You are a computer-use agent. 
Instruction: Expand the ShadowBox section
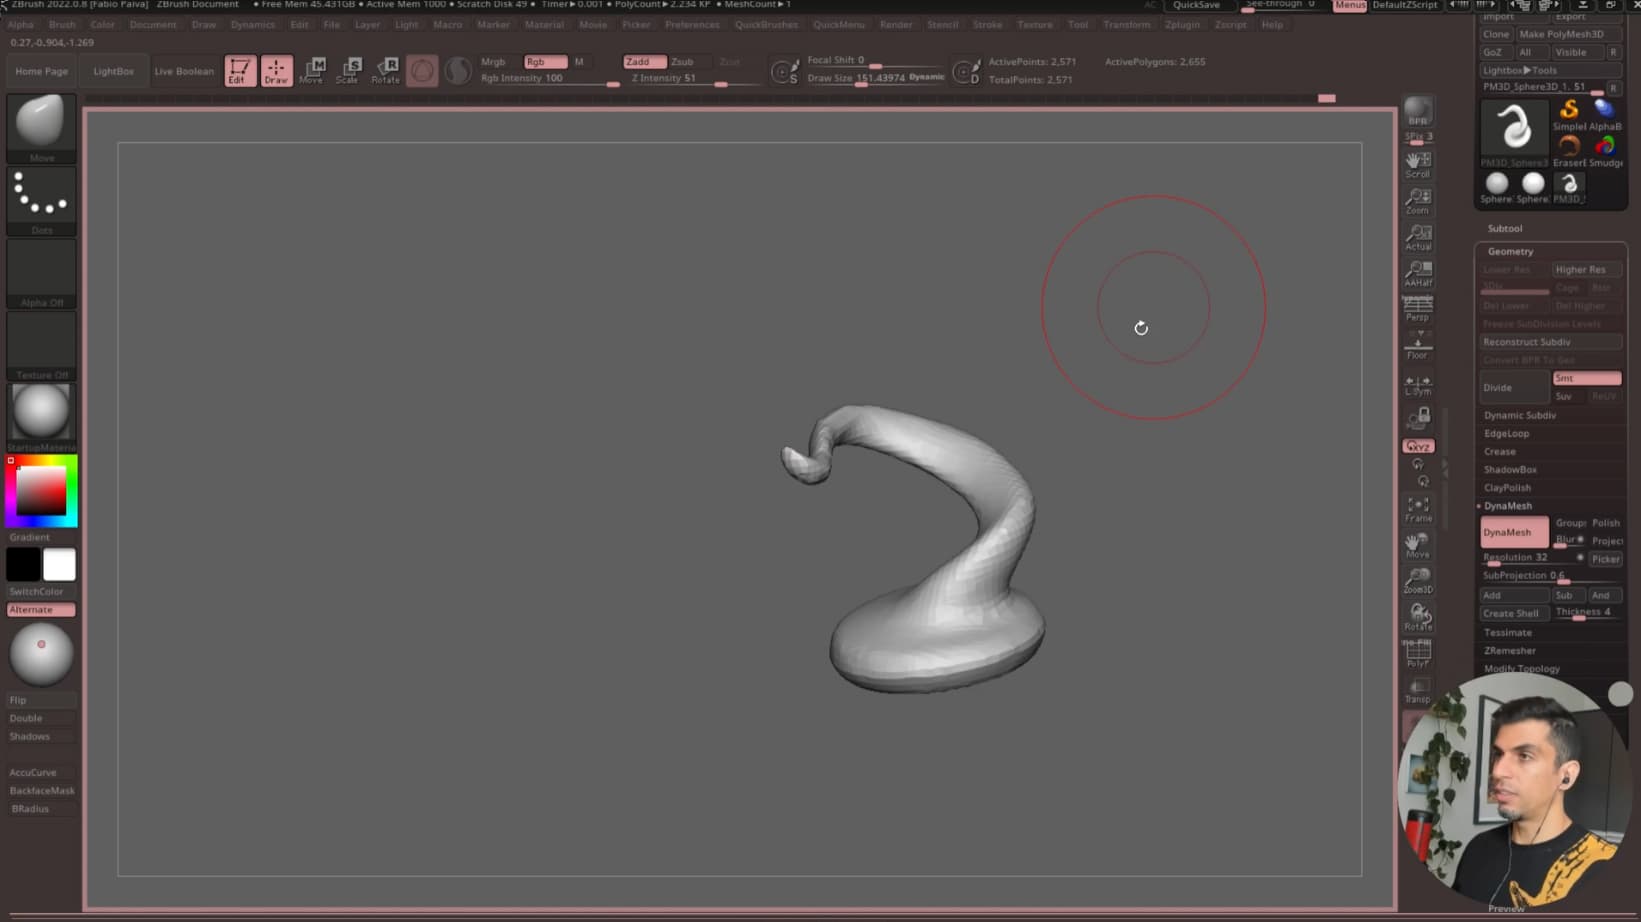1510,469
